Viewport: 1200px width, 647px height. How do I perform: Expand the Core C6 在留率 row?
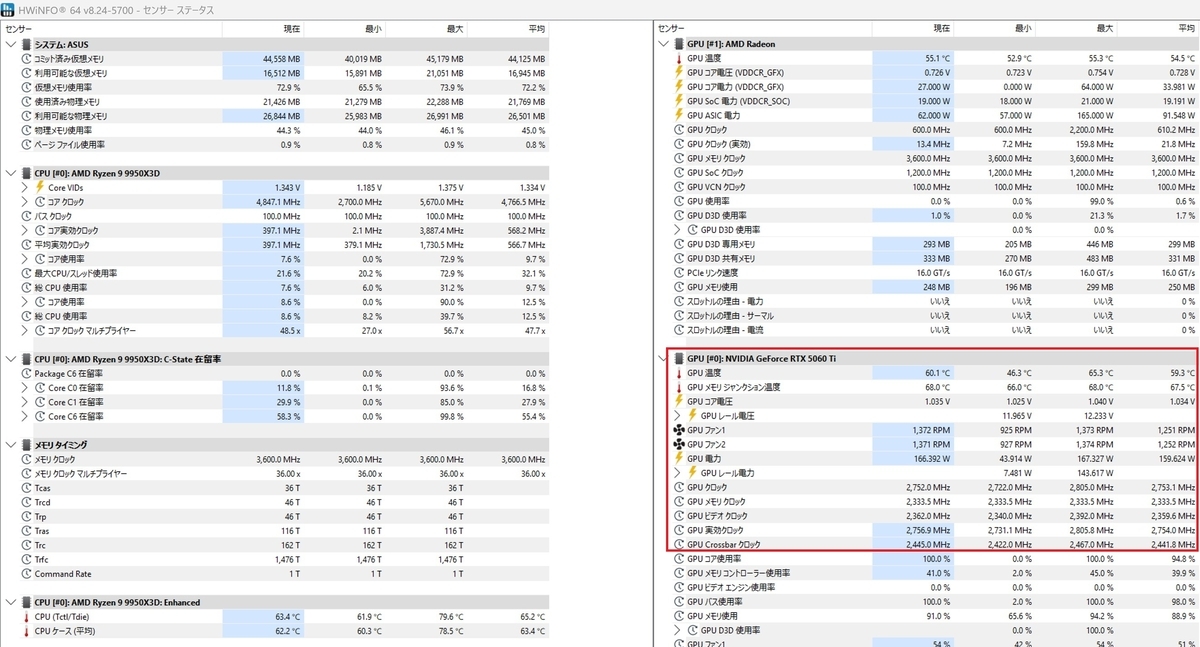26,416
